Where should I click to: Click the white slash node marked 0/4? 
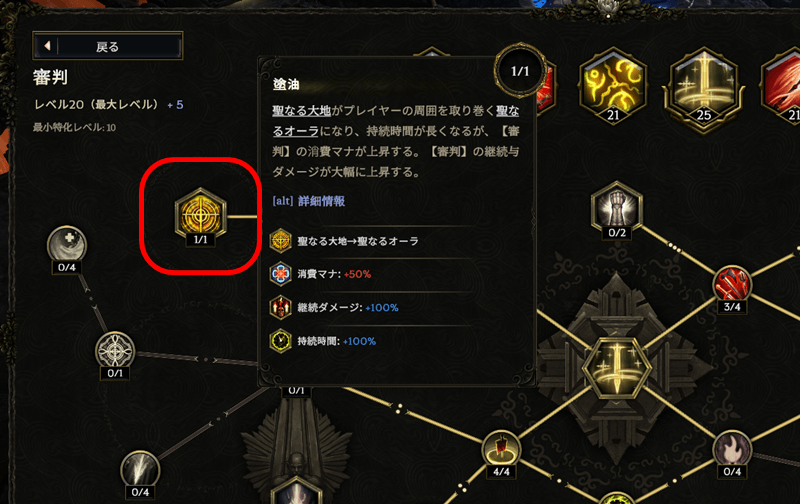pos(140,469)
